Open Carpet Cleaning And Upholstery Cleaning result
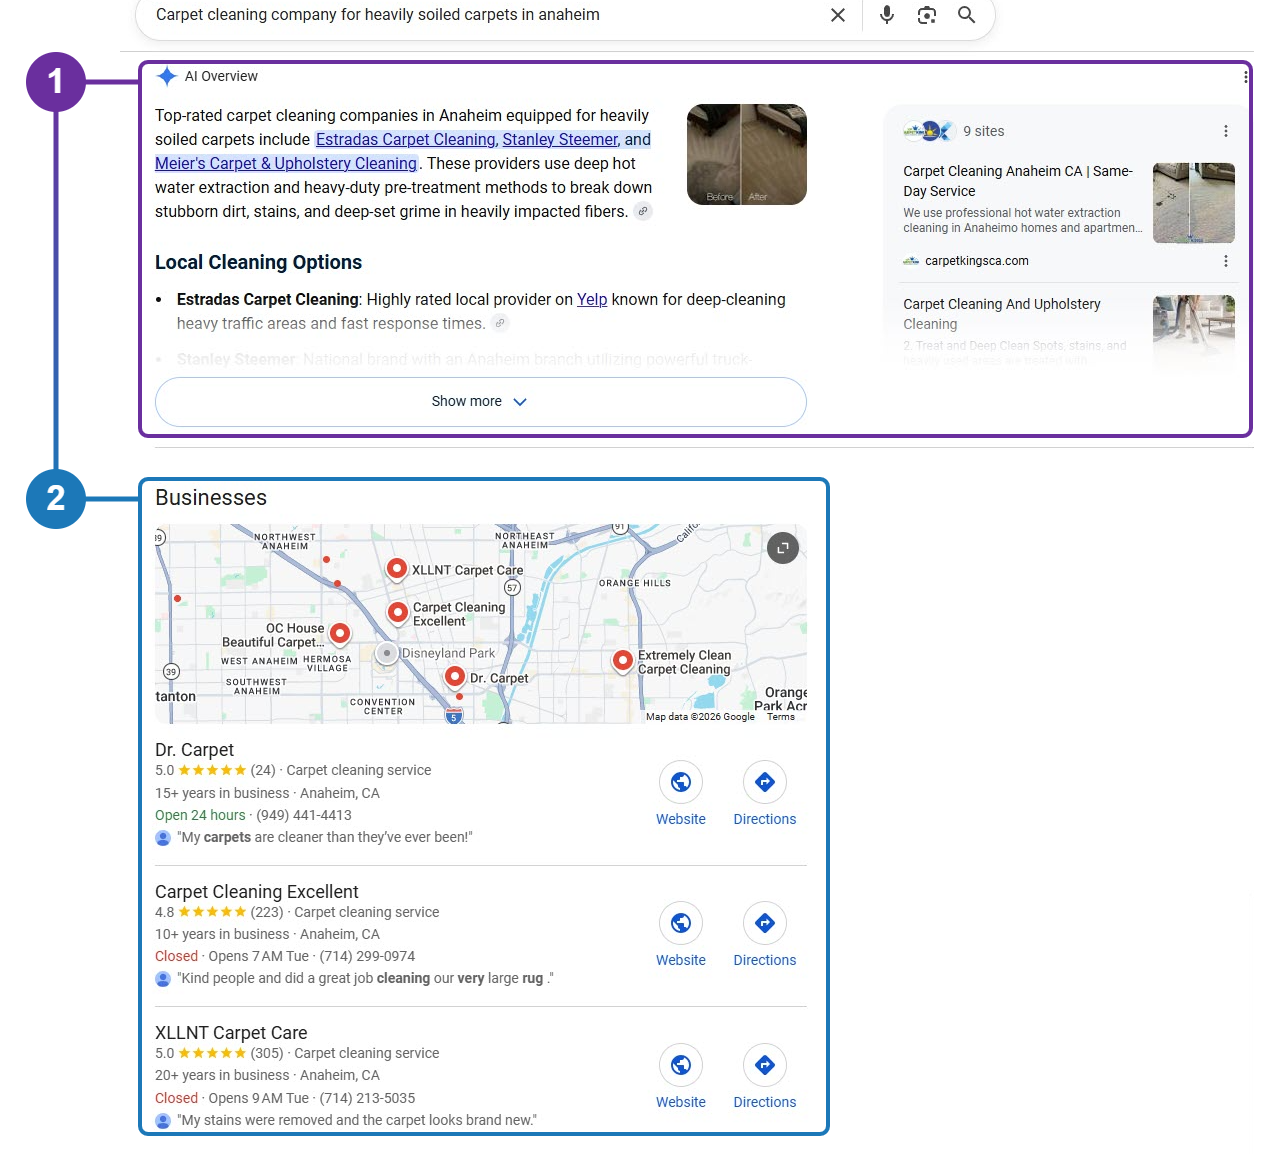 click(x=1002, y=314)
